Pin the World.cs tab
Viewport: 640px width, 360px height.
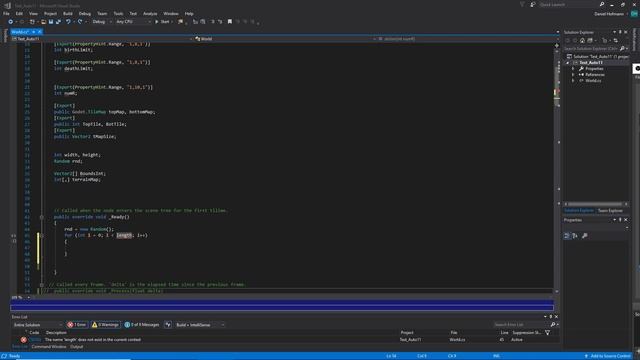[x=33, y=32]
